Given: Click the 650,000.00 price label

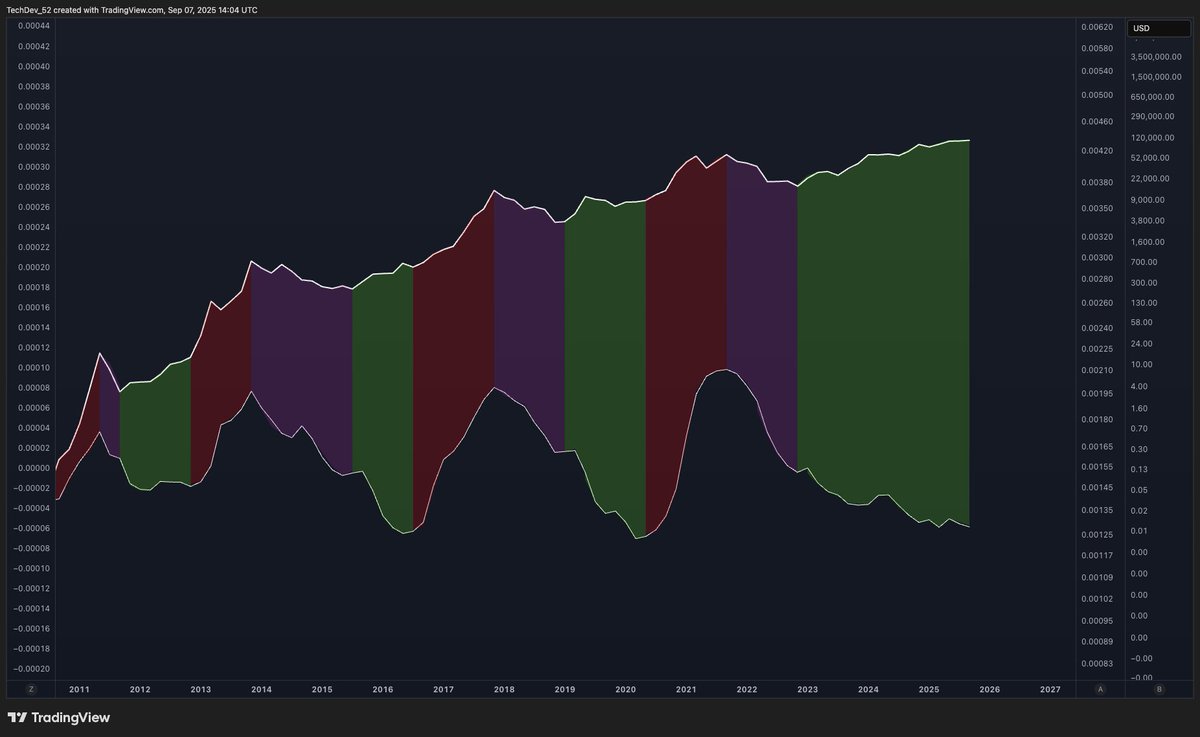Looking at the screenshot, I should (x=1153, y=97).
